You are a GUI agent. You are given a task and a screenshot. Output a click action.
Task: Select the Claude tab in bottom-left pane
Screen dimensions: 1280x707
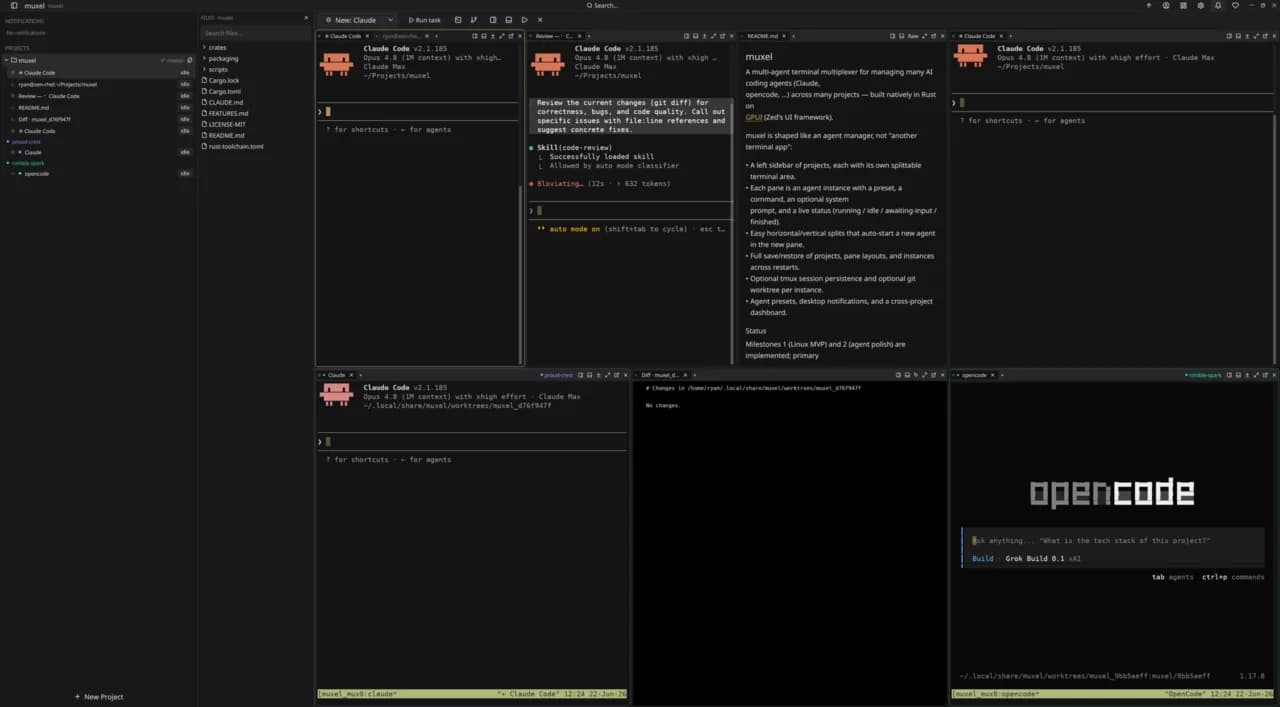point(337,375)
